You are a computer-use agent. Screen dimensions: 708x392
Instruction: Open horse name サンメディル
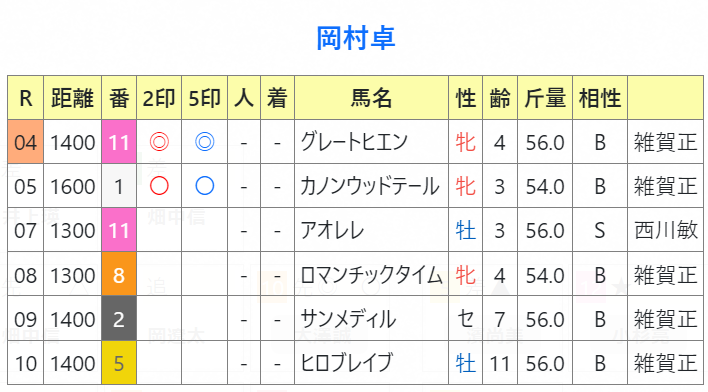(x=348, y=319)
